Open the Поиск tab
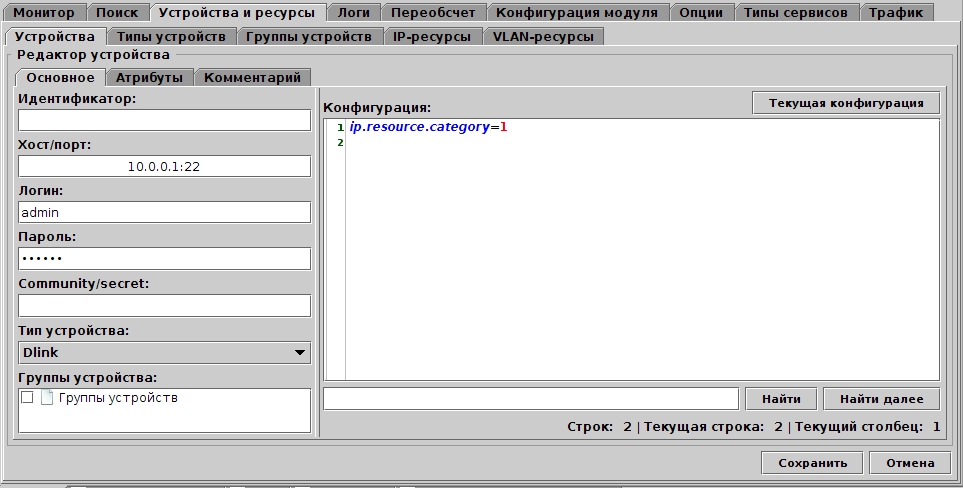The height and width of the screenshot is (488, 963). 117,13
